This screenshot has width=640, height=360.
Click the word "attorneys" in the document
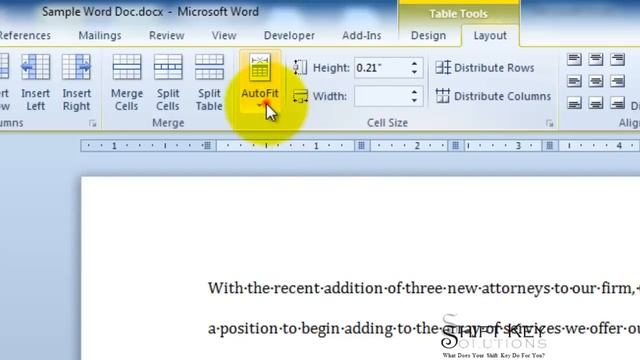pos(515,289)
